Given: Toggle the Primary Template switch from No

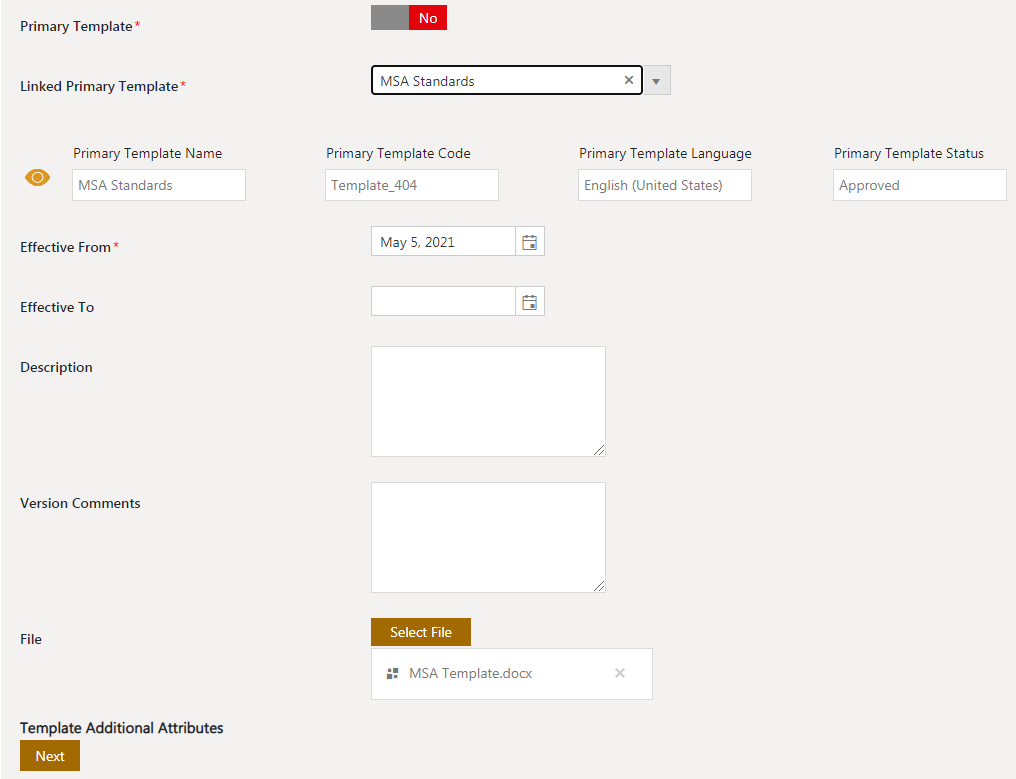Looking at the screenshot, I should click(409, 18).
